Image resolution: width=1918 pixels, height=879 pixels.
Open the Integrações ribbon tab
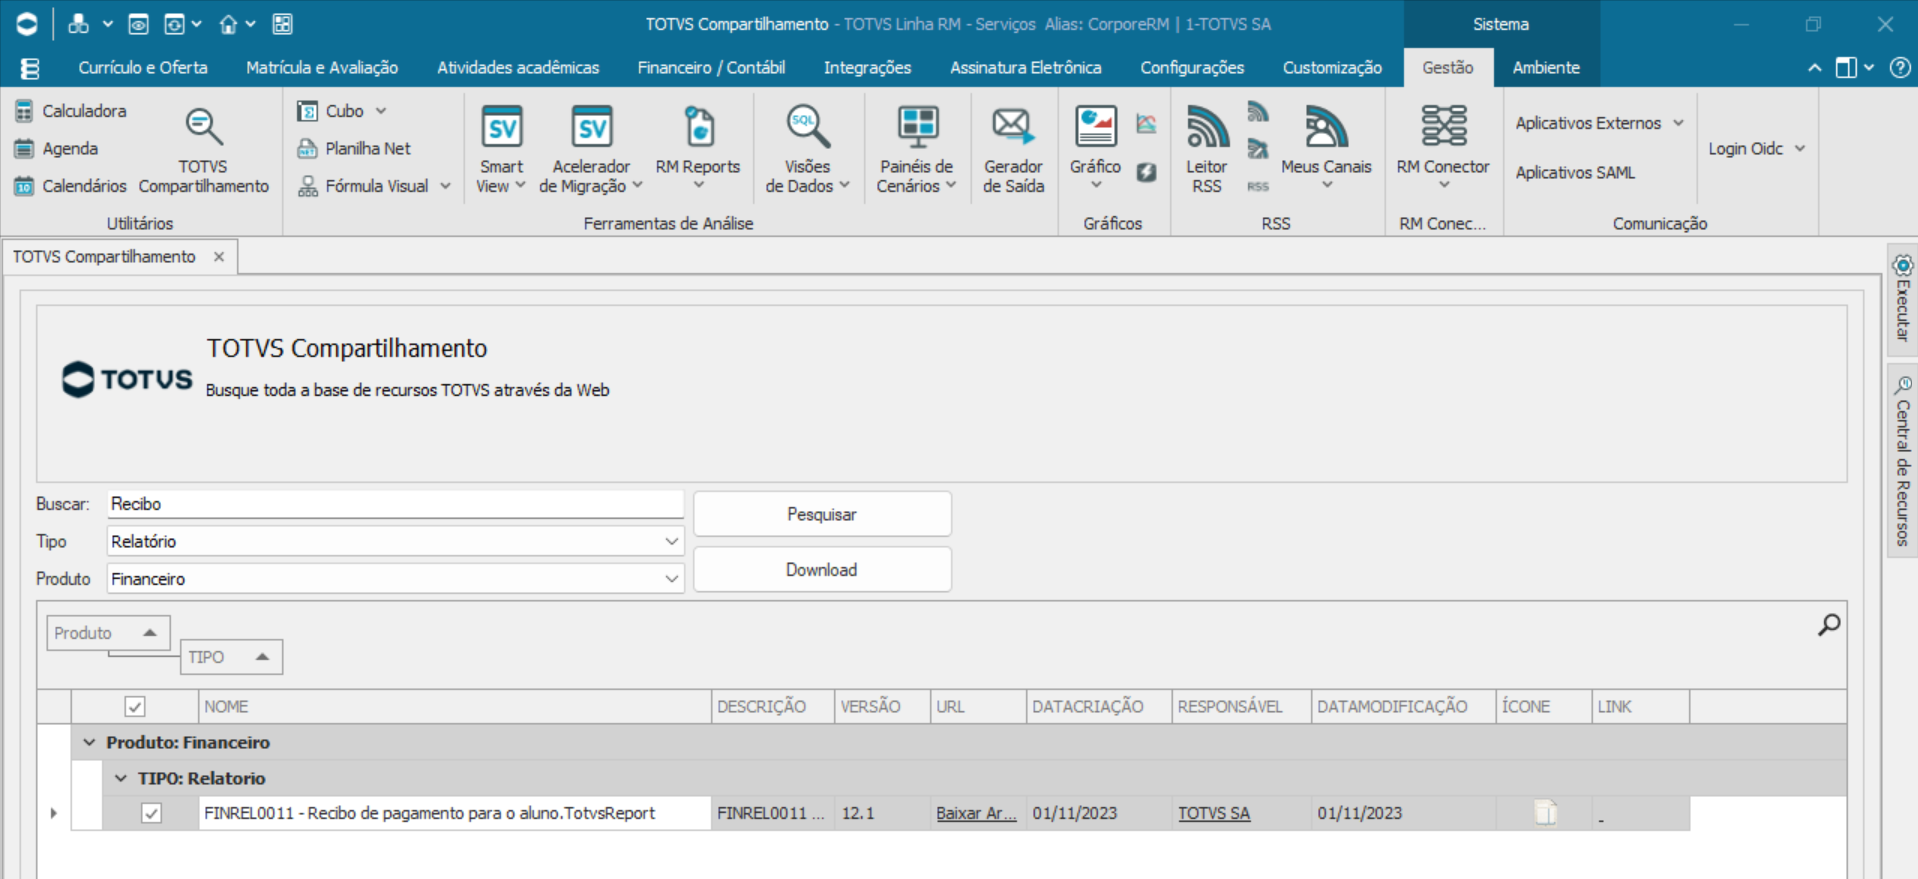pyautogui.click(x=867, y=68)
